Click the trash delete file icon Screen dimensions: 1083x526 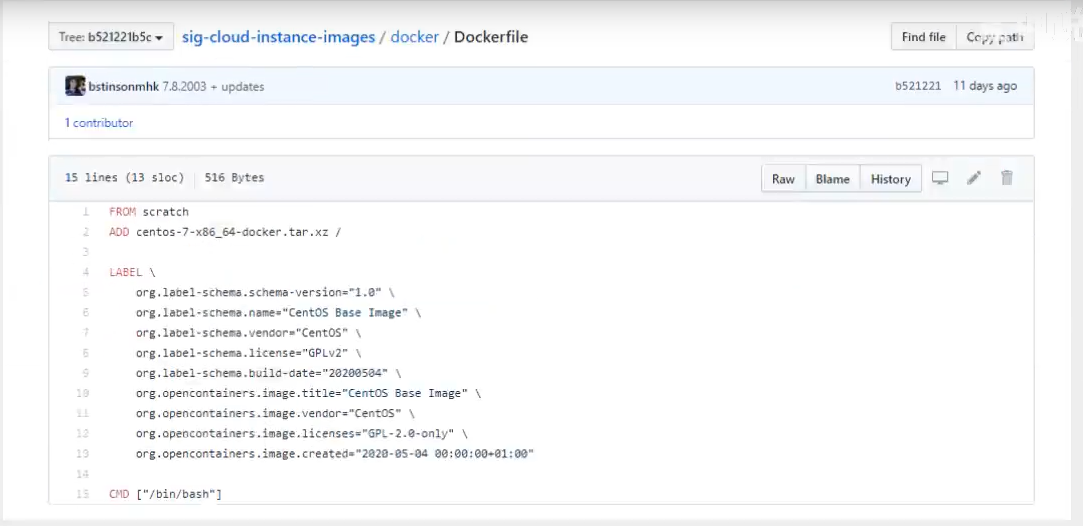(1007, 178)
